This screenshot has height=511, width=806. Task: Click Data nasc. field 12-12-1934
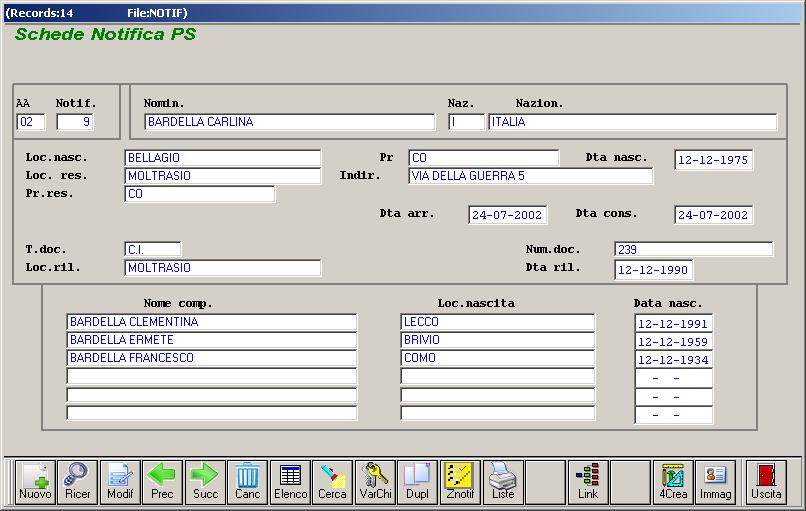pyautogui.click(x=674, y=359)
